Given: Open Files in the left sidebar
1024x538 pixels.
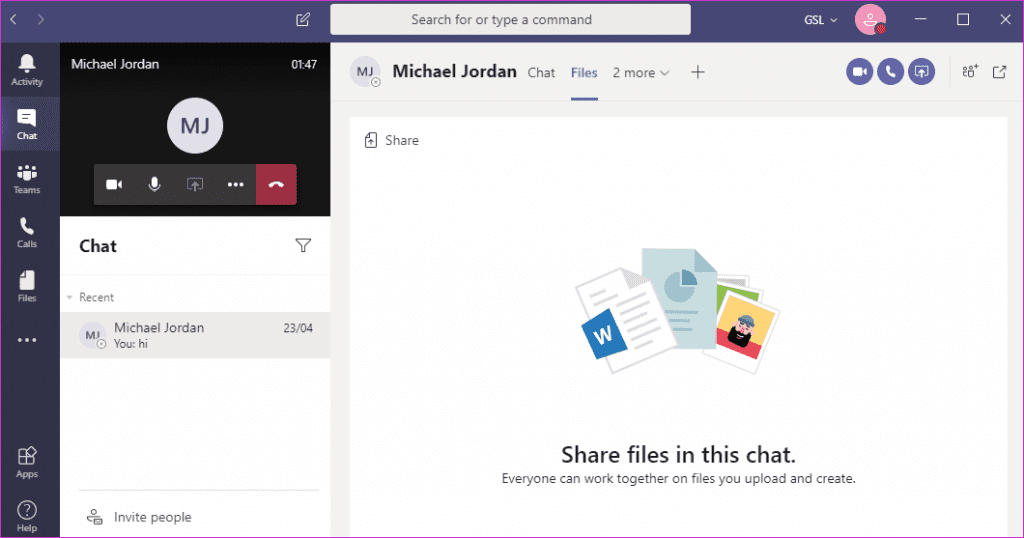Looking at the screenshot, I should [27, 286].
